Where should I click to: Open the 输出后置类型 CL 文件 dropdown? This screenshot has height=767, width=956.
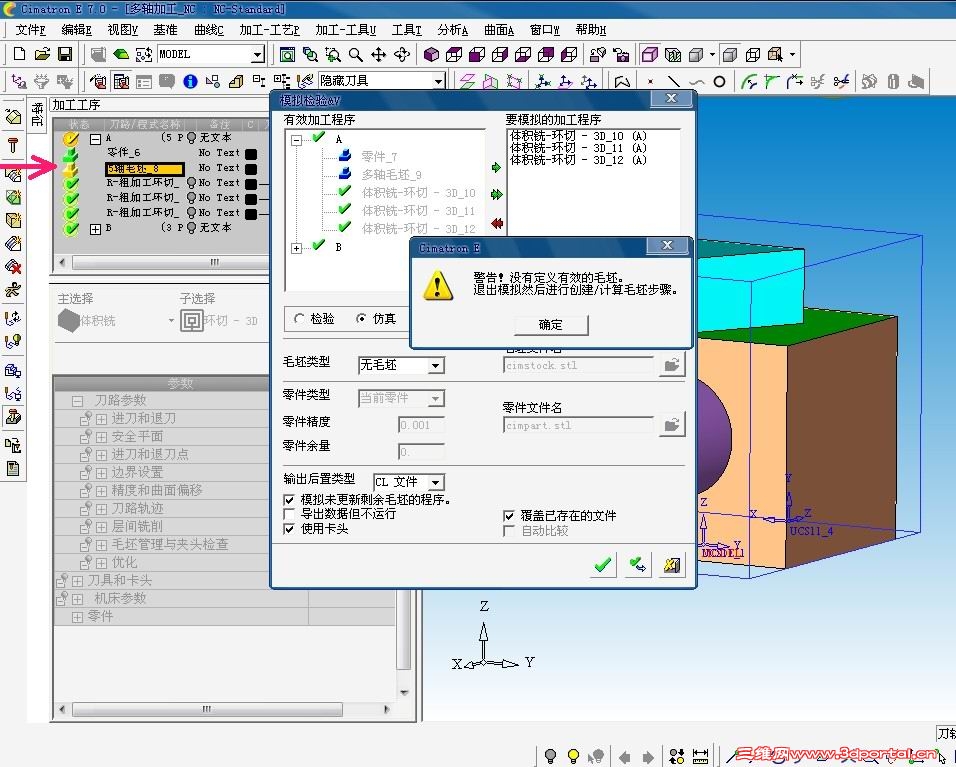tap(435, 482)
